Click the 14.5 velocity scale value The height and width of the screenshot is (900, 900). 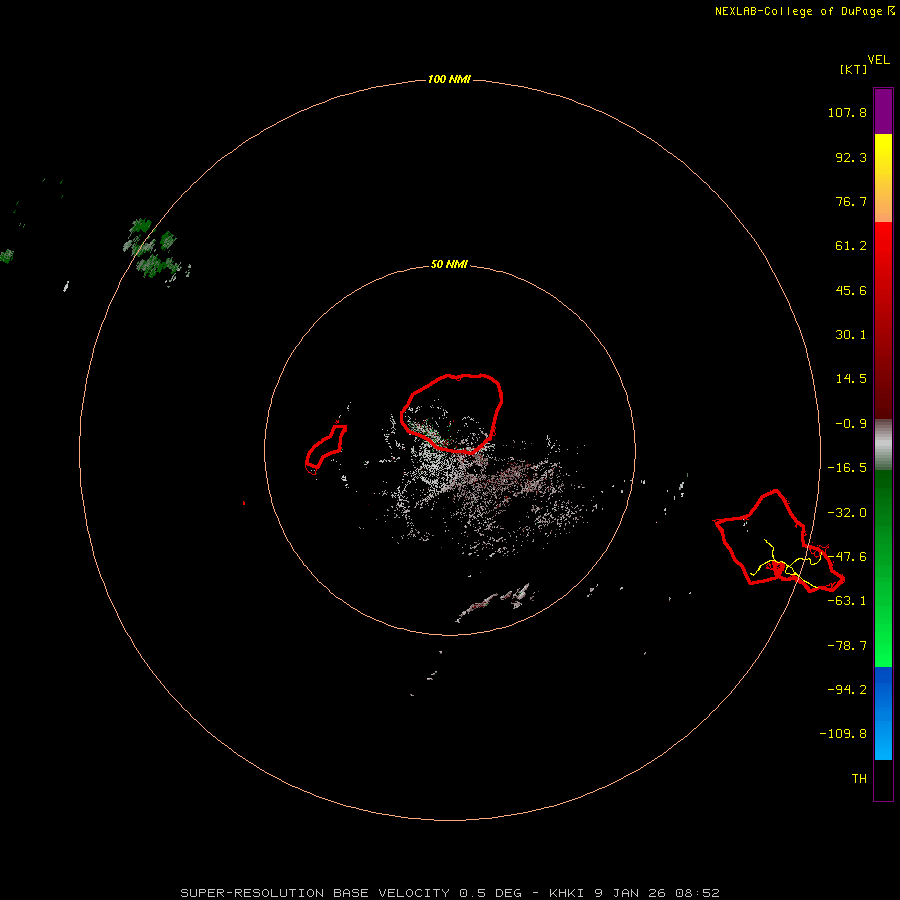click(851, 379)
